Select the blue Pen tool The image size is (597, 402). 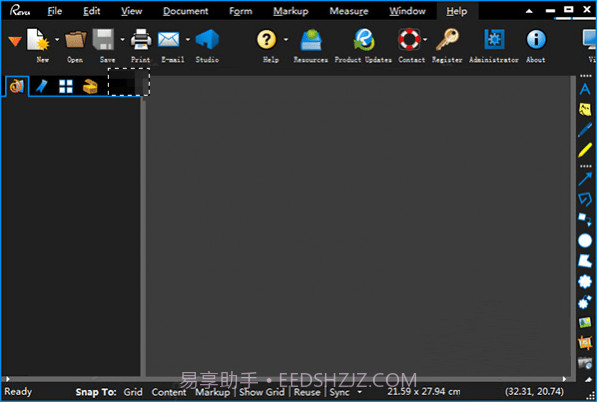click(x=585, y=130)
